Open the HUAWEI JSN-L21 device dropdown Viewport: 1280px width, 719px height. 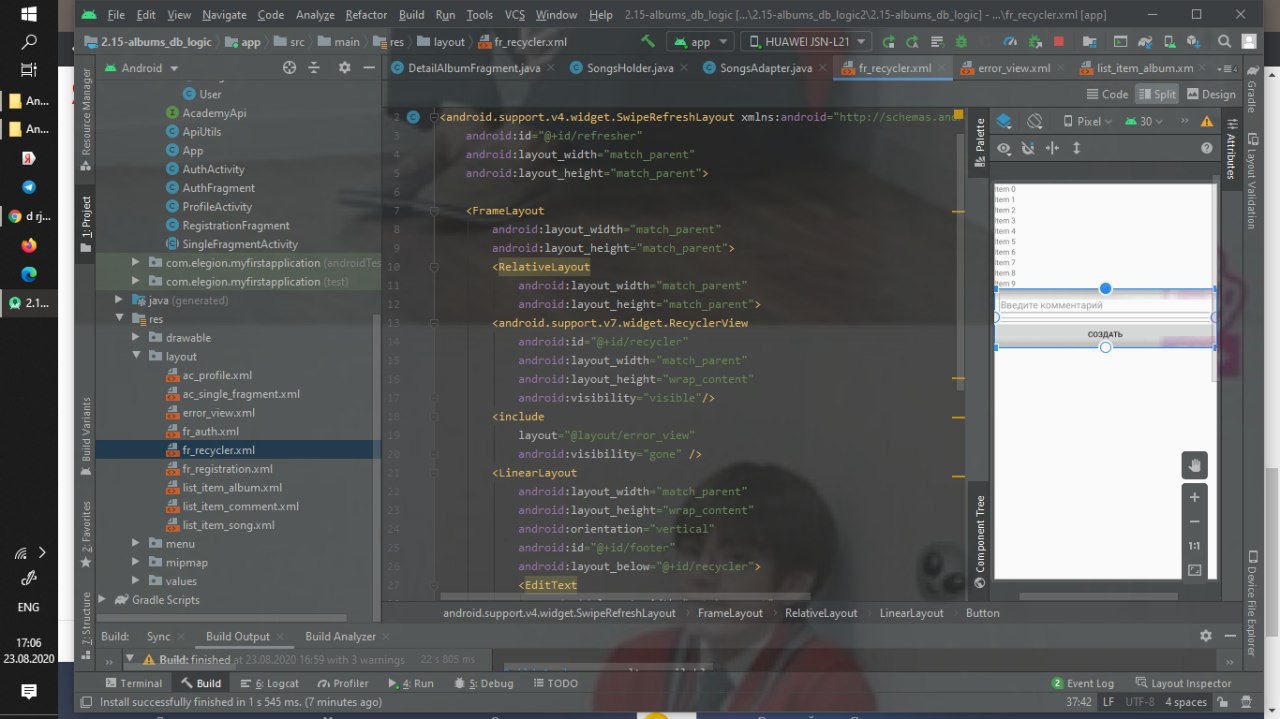(806, 42)
